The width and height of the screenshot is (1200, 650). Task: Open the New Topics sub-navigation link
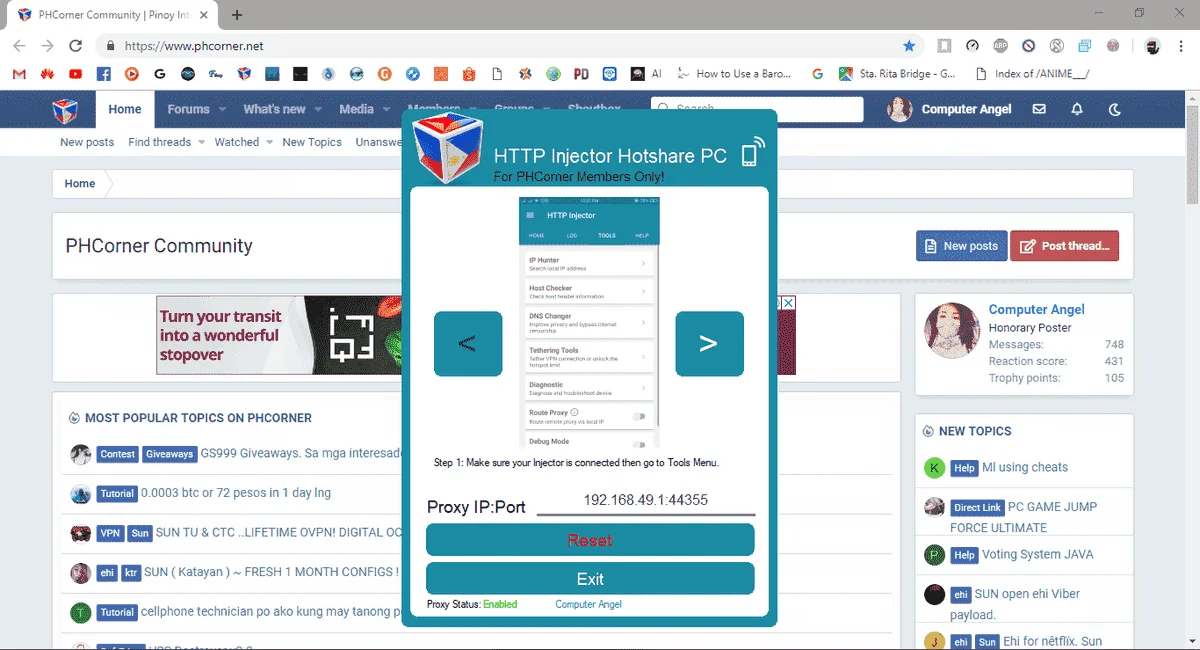click(x=312, y=142)
